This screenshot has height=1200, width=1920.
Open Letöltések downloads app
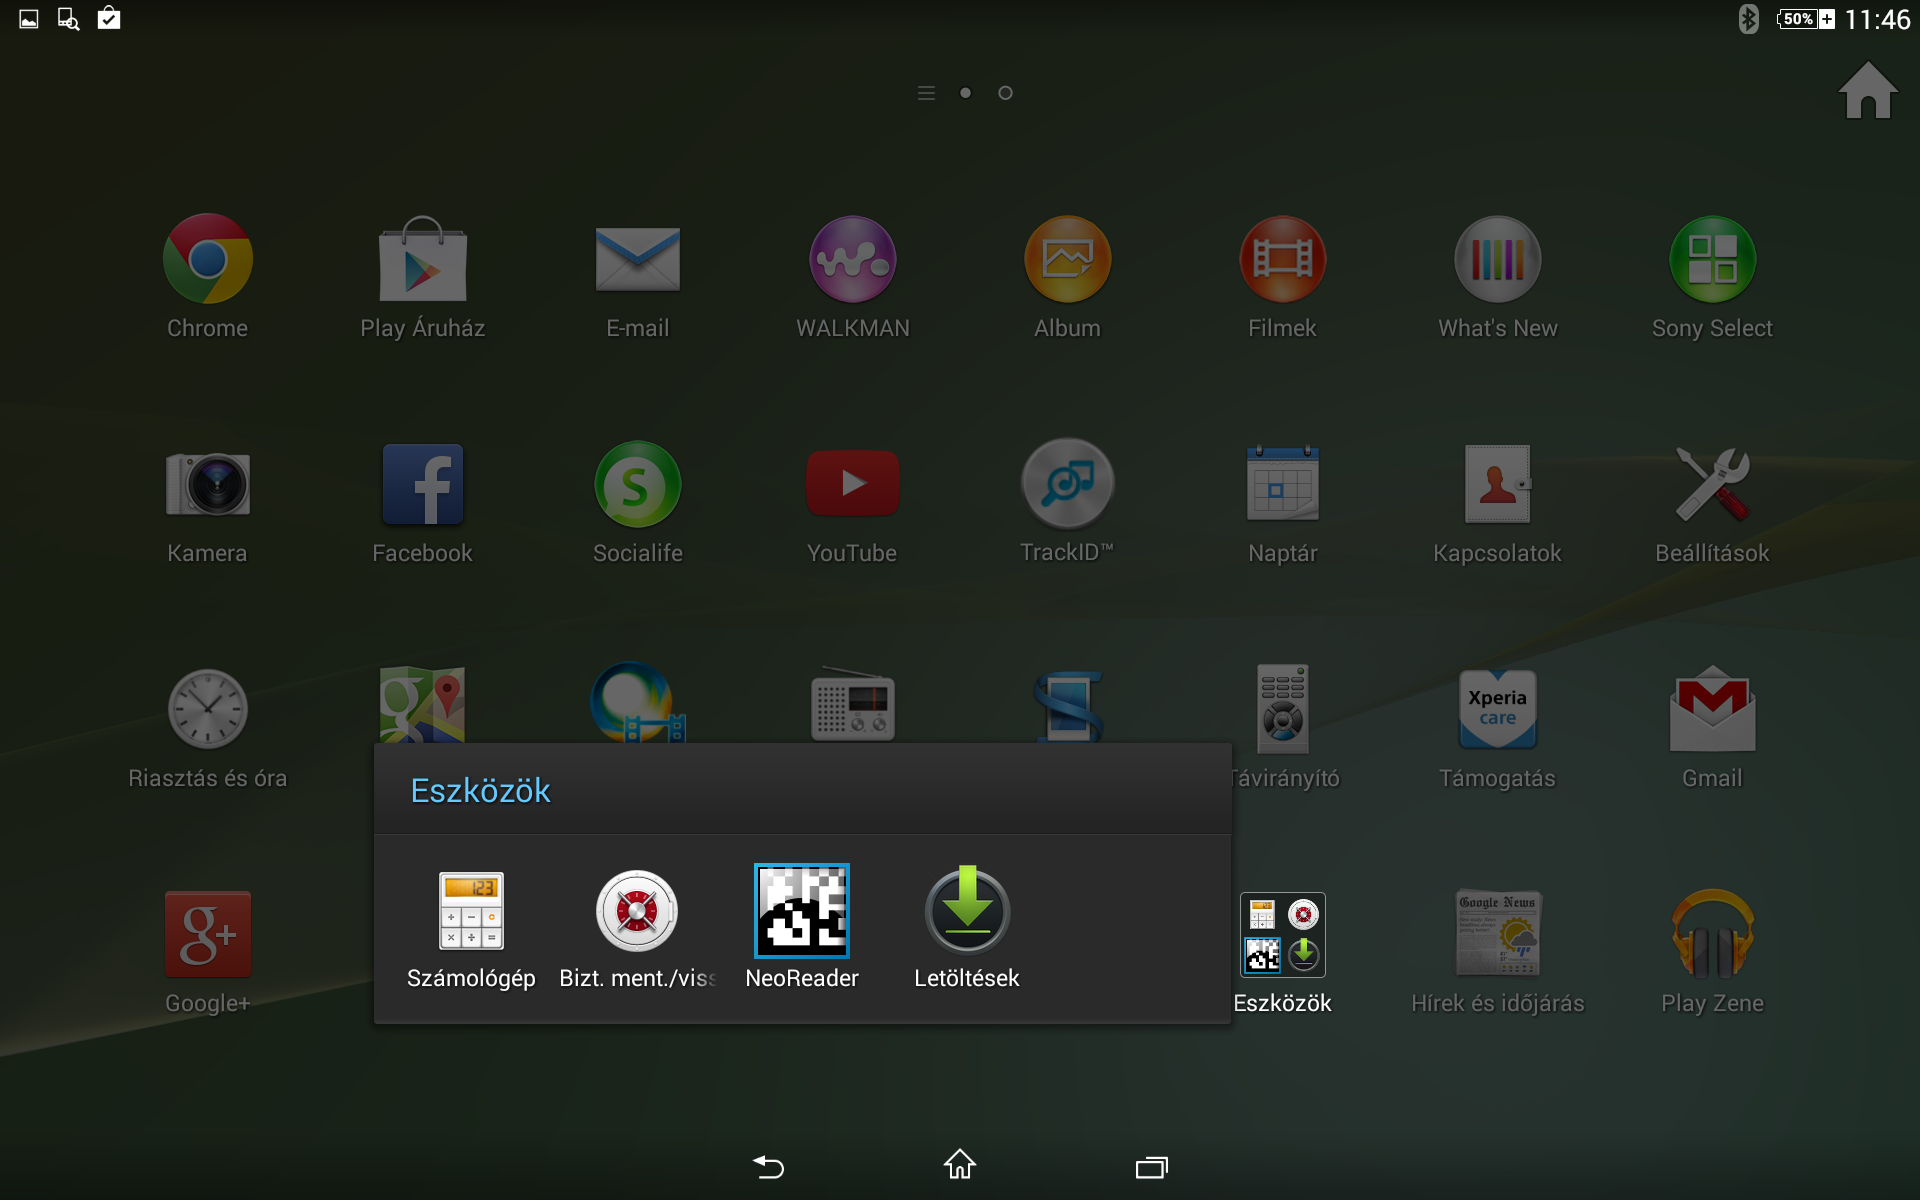click(967, 911)
